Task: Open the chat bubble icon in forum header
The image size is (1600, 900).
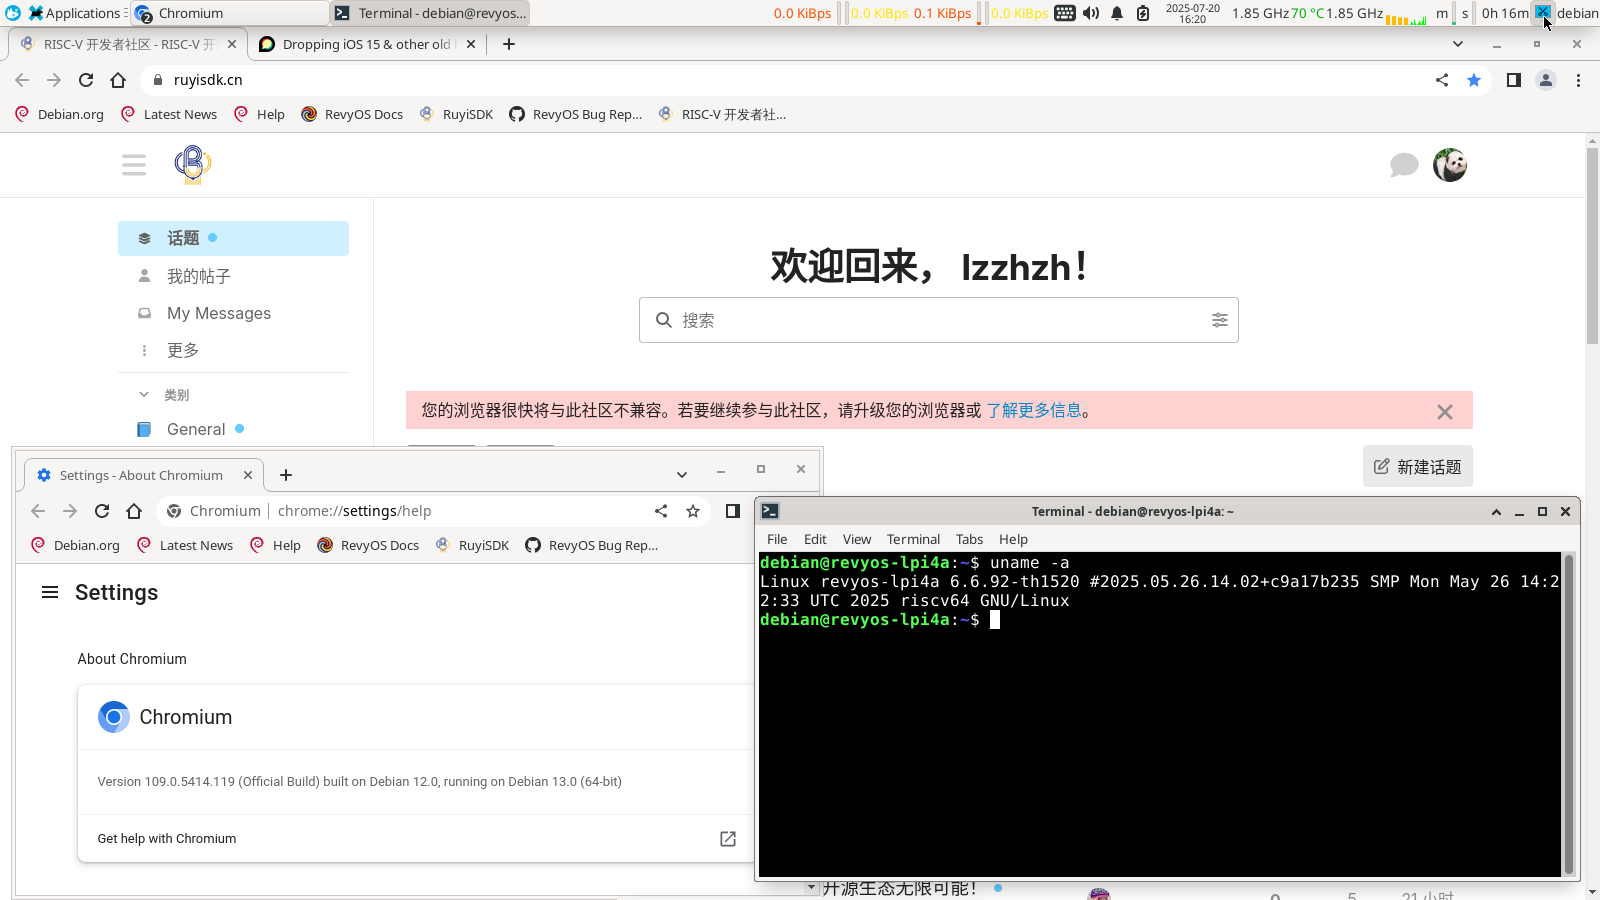Action: click(x=1404, y=165)
